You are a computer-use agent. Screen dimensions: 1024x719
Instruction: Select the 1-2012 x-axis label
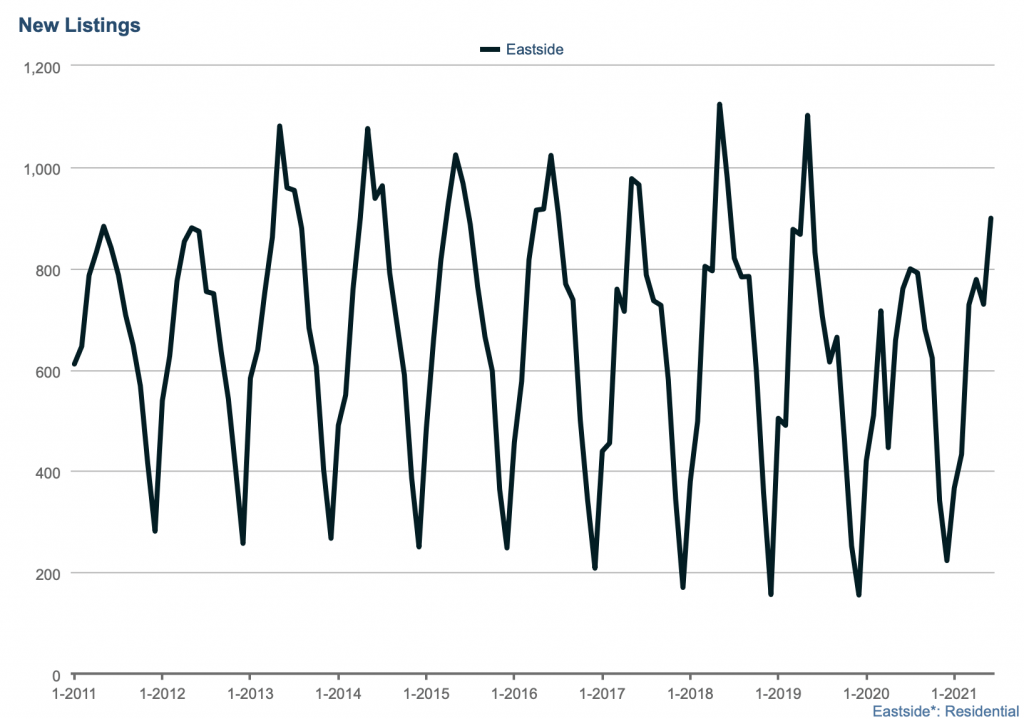(162, 693)
